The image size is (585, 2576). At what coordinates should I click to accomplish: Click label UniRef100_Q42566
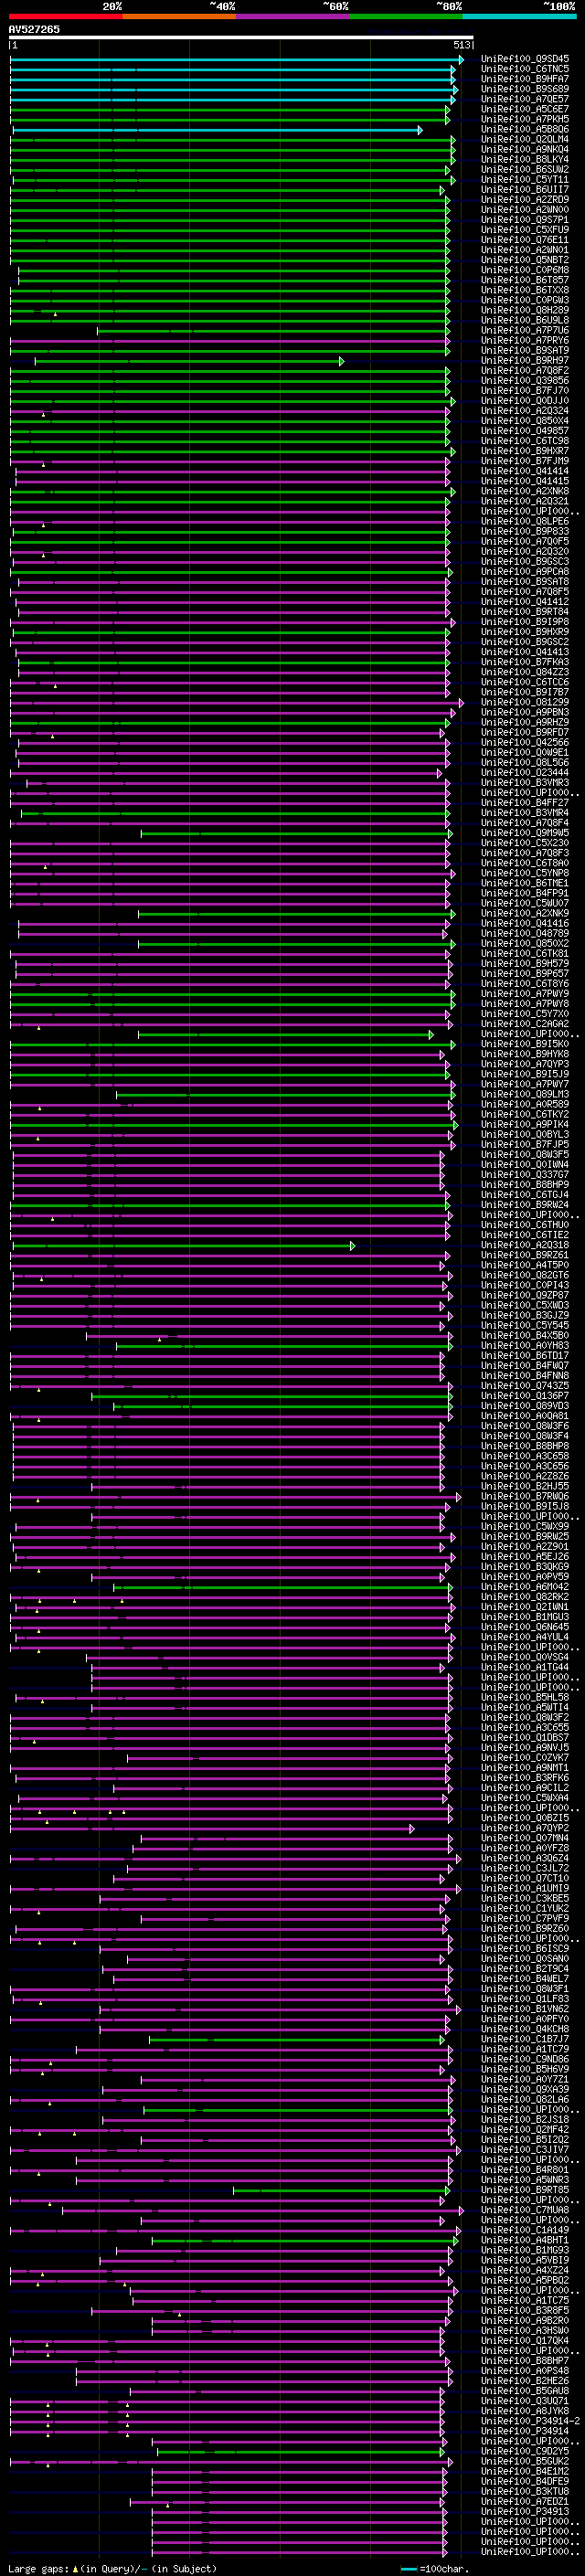click(525, 743)
